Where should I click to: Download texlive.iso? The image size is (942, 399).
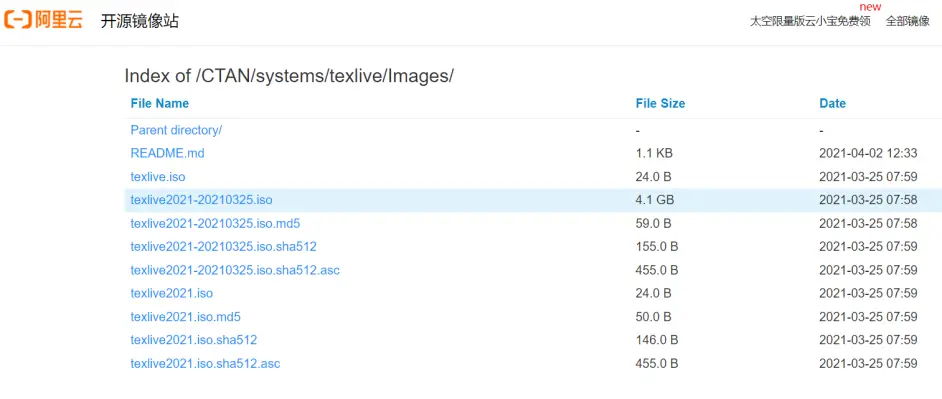(158, 177)
